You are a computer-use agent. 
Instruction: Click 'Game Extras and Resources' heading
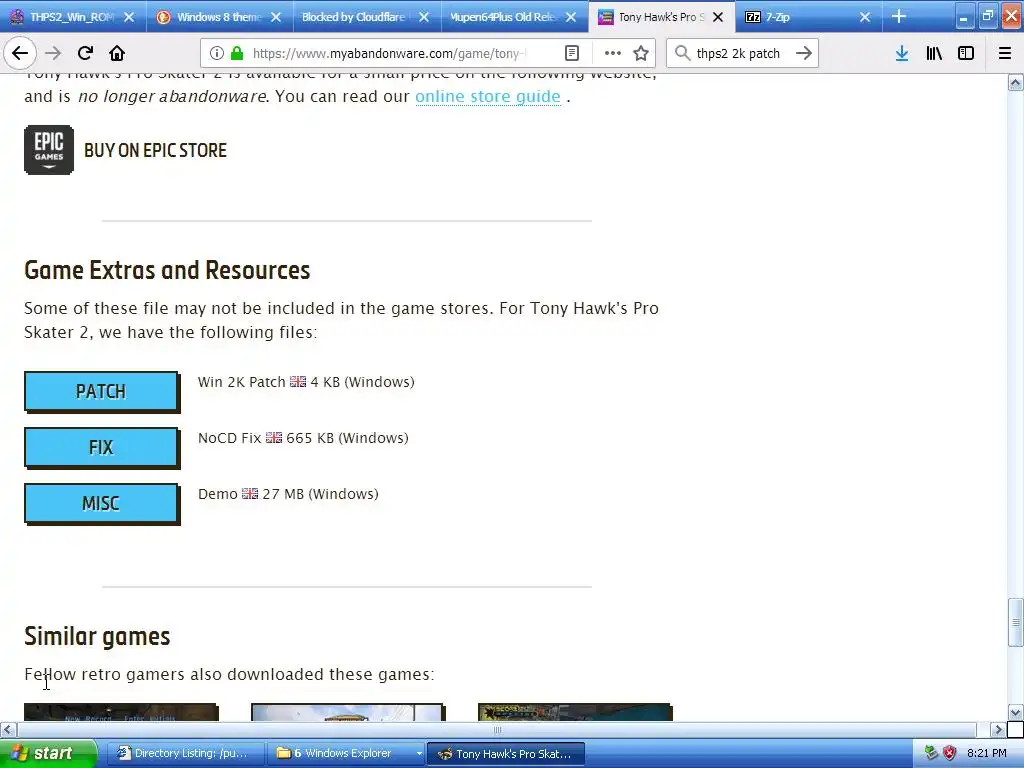167,270
